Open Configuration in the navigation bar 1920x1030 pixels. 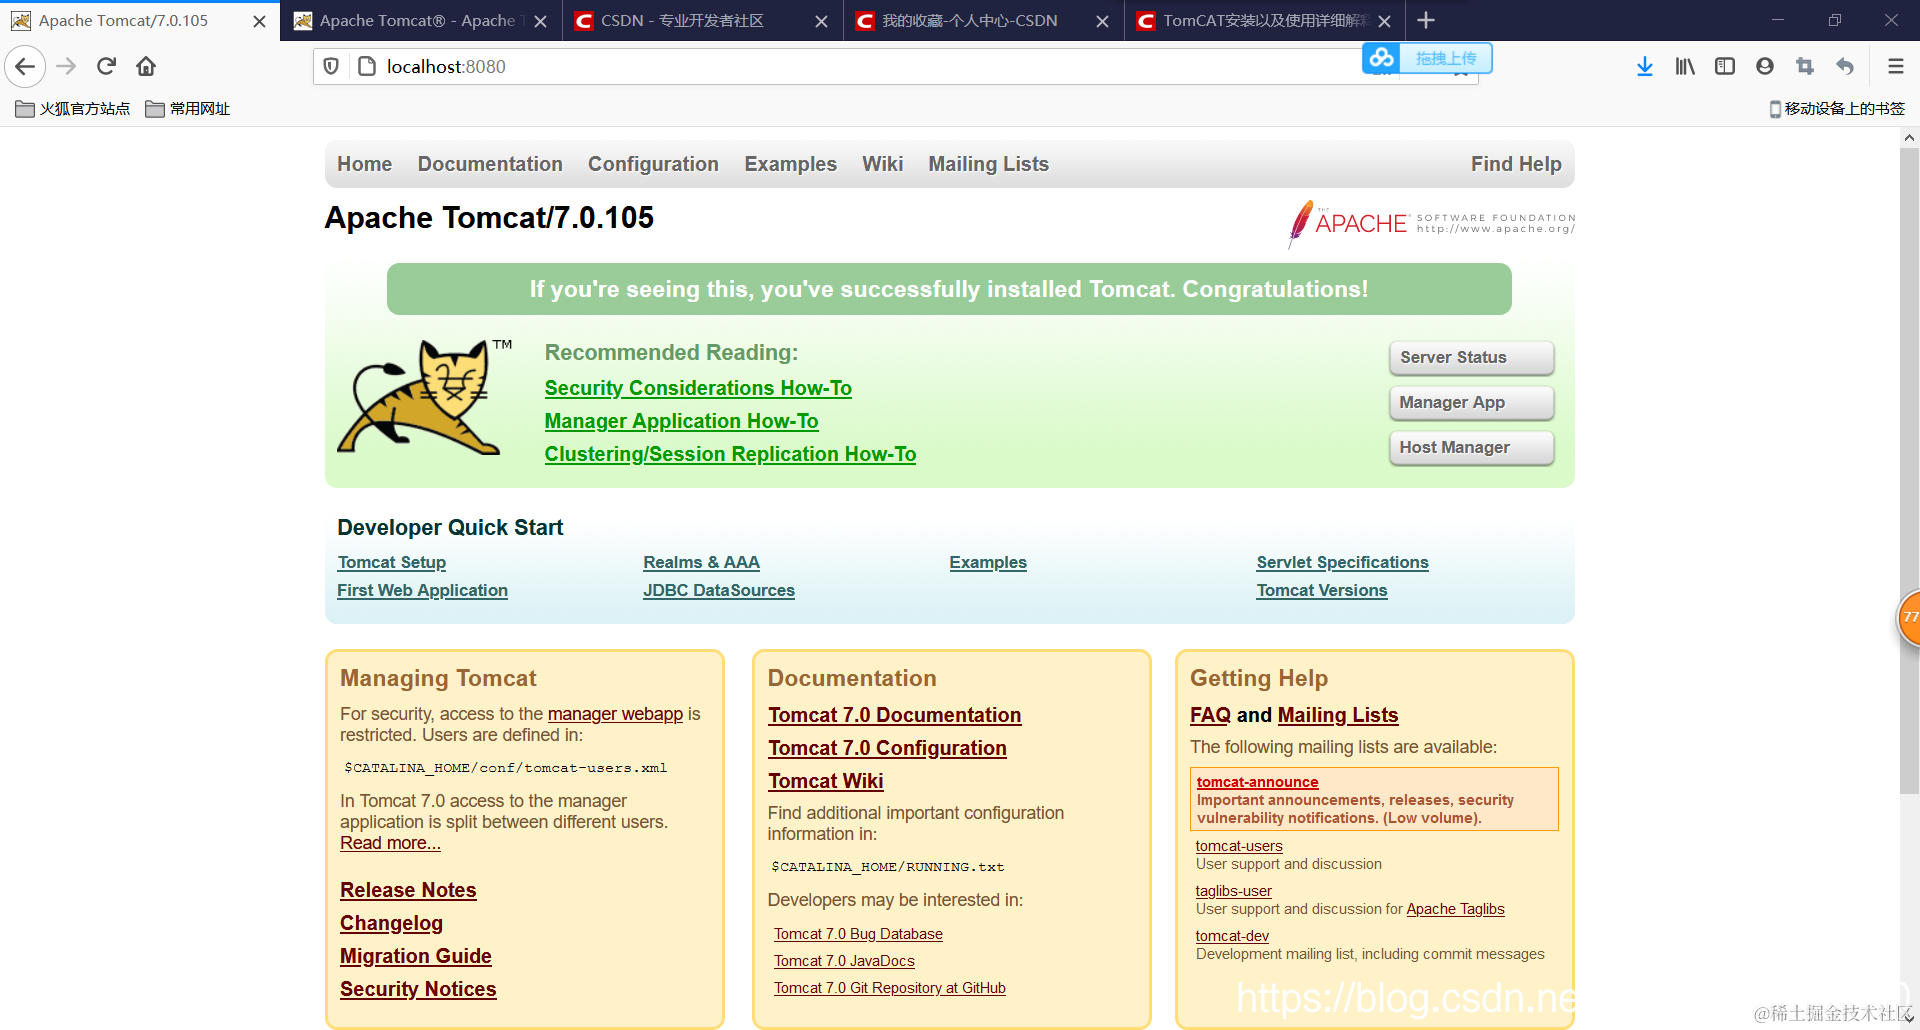tap(653, 164)
